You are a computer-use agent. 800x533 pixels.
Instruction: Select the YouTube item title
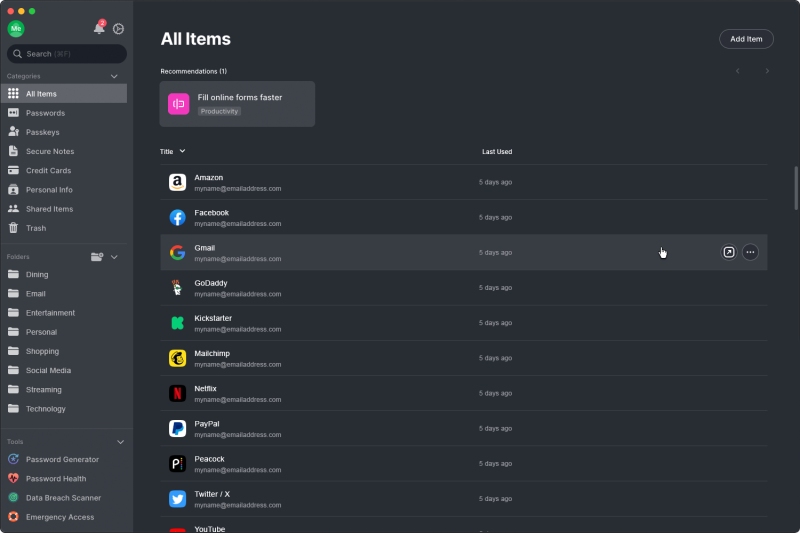[210, 529]
